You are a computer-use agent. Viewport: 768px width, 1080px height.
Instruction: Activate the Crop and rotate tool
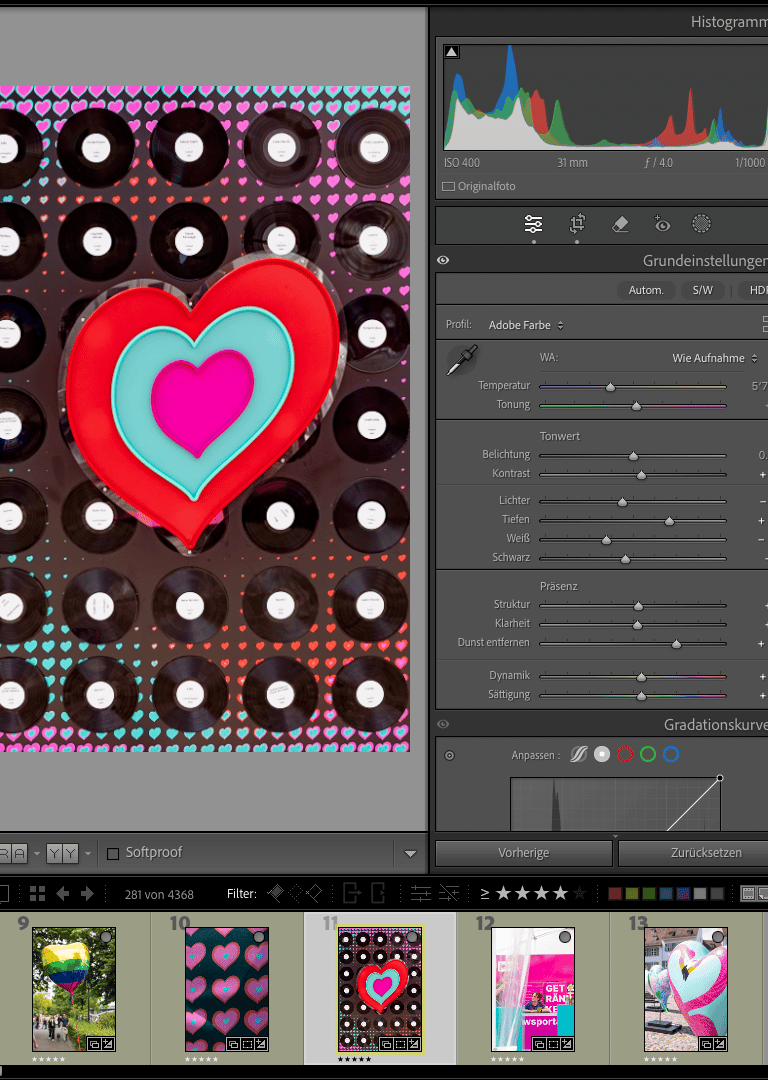[x=577, y=225]
